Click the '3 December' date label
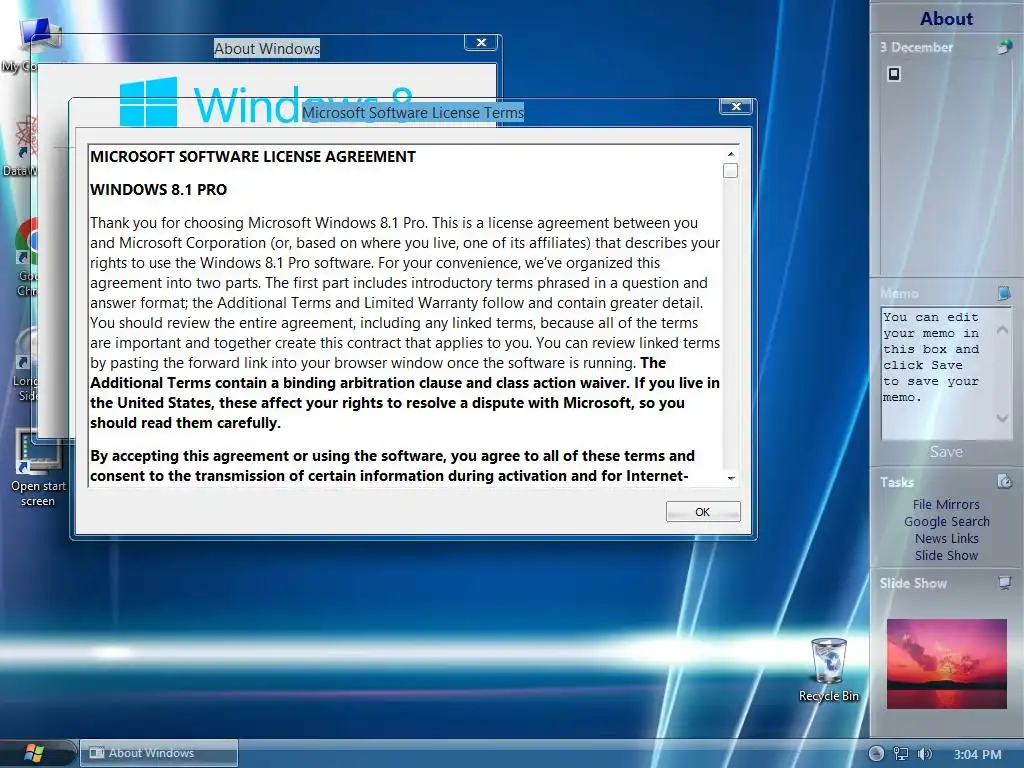The height and width of the screenshot is (768, 1024). tap(916, 47)
